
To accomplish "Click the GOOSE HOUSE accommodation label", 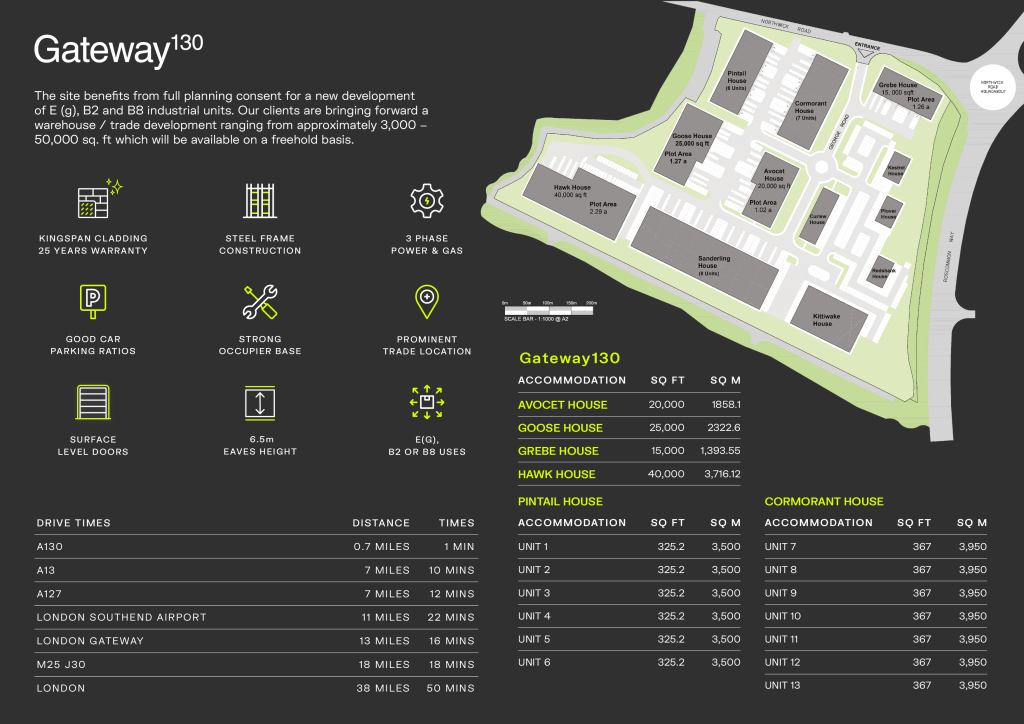I will point(560,428).
